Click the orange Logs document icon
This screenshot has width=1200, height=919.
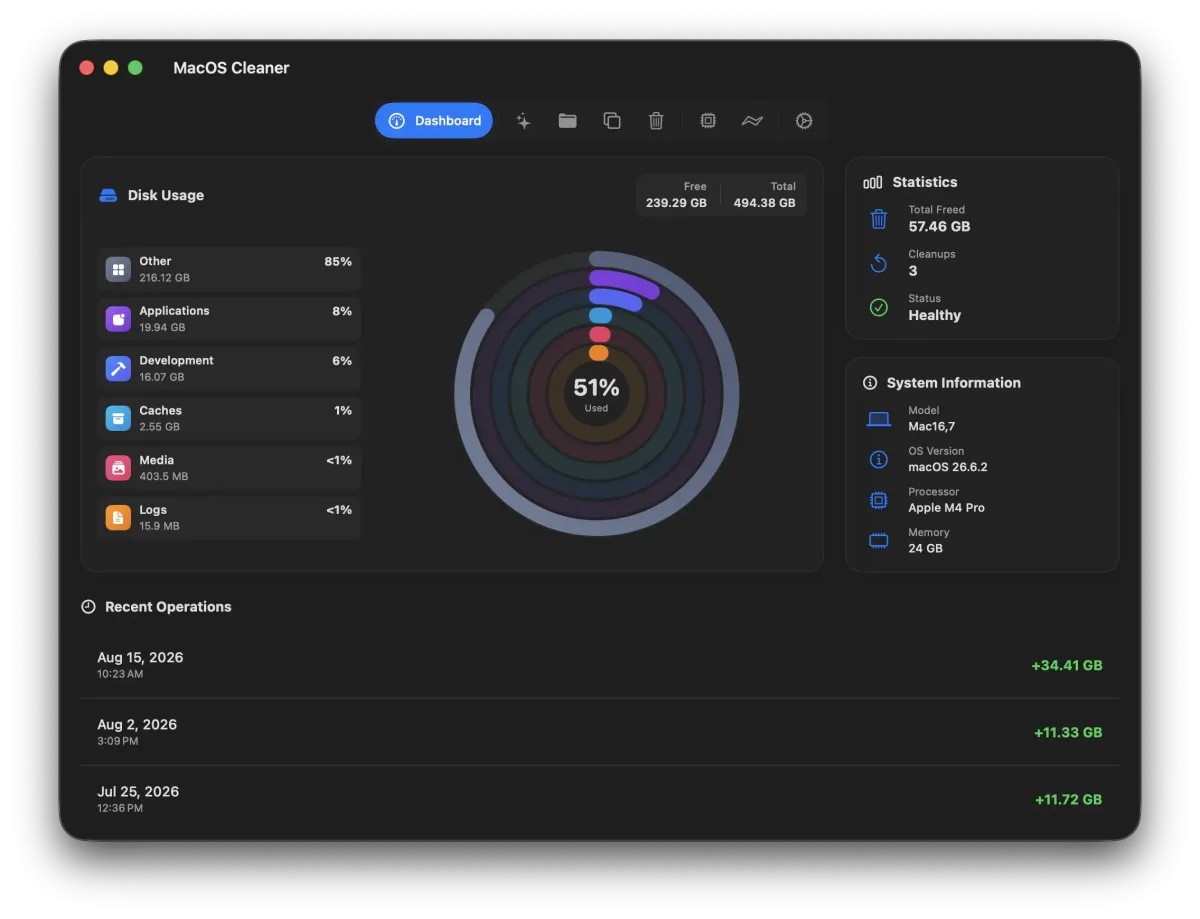tap(118, 518)
